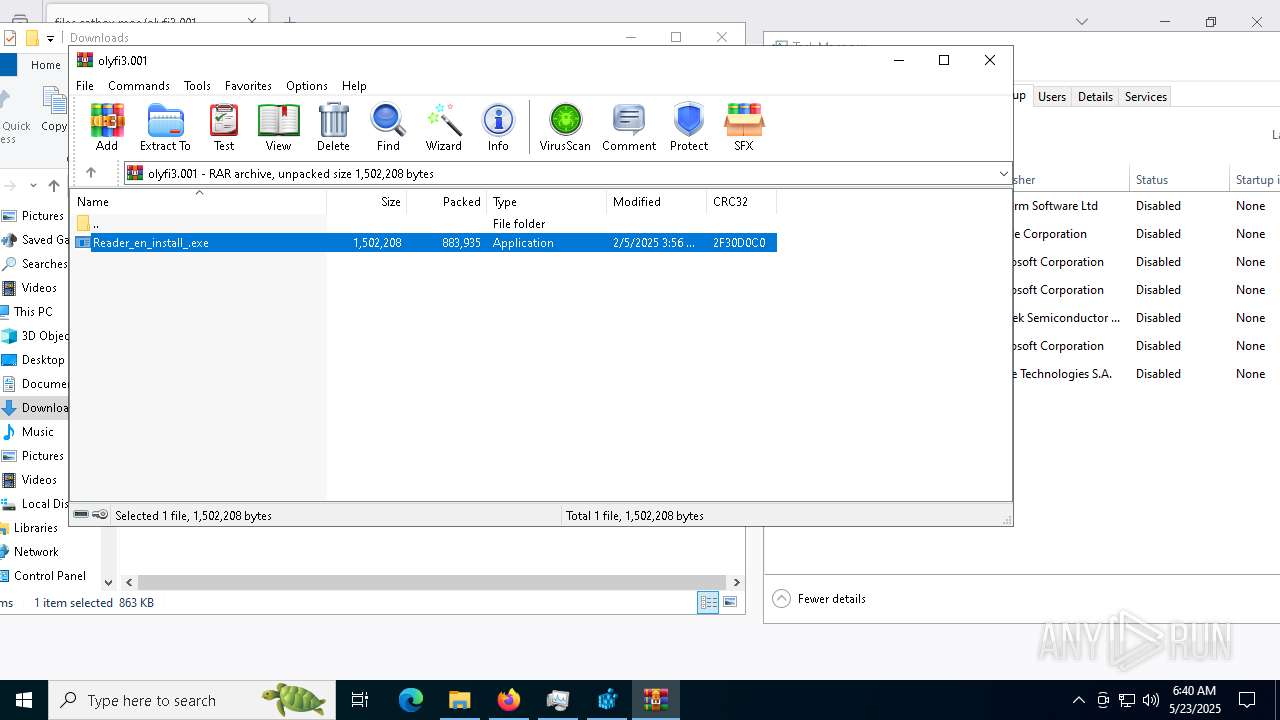Open the Tools menu
Image resolution: width=1280 pixels, height=720 pixels.
point(197,86)
